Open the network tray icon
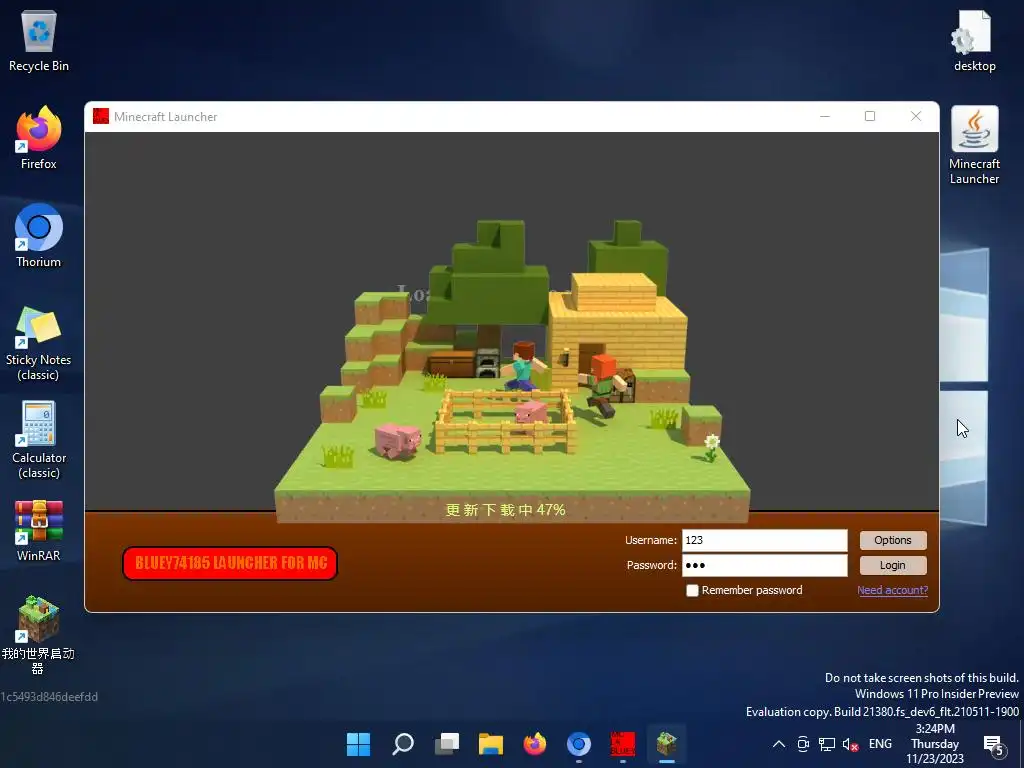This screenshot has height=768, width=1024. [x=827, y=744]
